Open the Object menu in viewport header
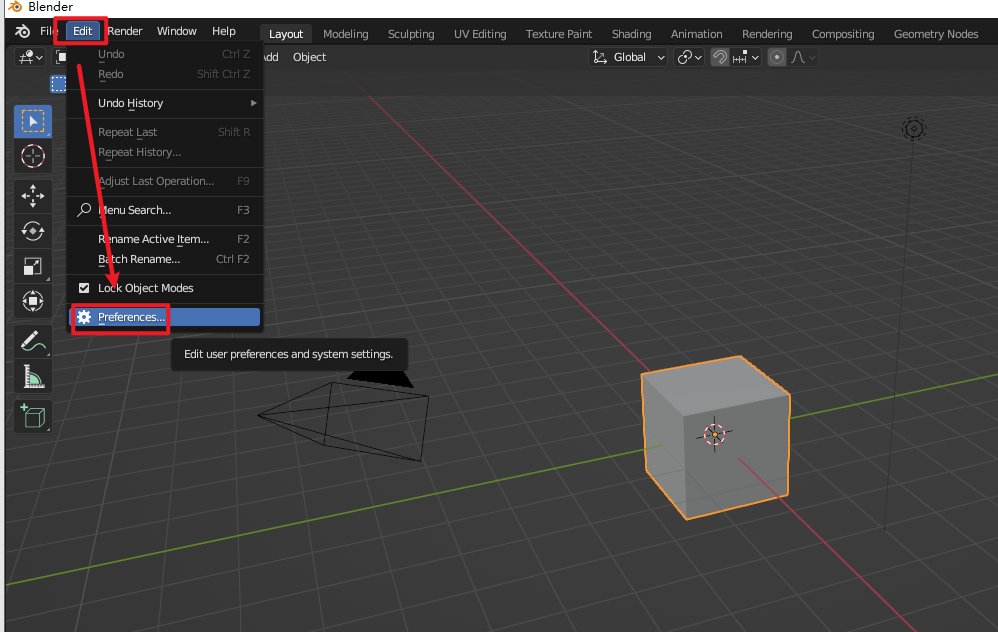 (309, 57)
